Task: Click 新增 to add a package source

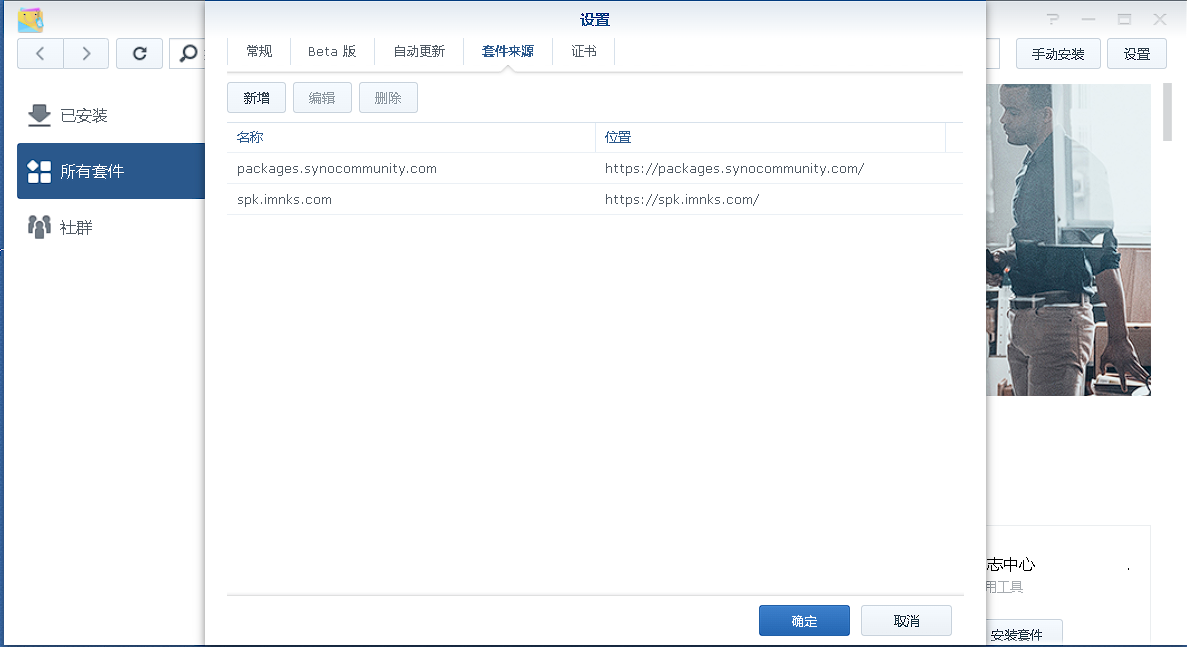Action: click(x=257, y=98)
